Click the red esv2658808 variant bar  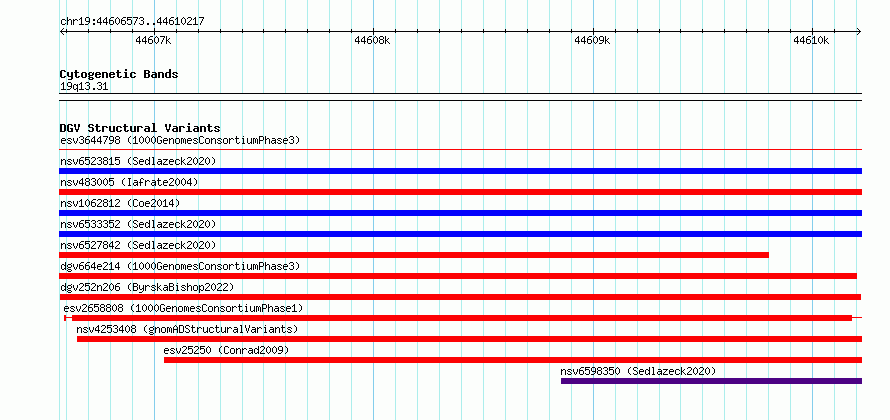click(461, 318)
